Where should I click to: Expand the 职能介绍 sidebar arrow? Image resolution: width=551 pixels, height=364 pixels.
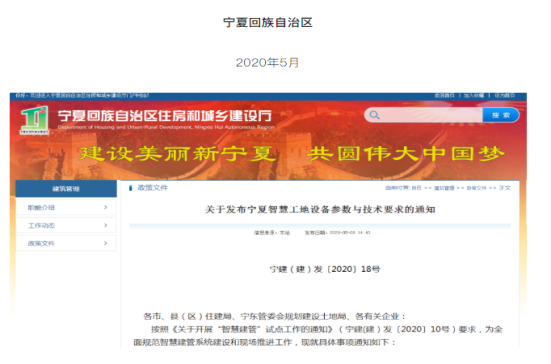point(105,207)
